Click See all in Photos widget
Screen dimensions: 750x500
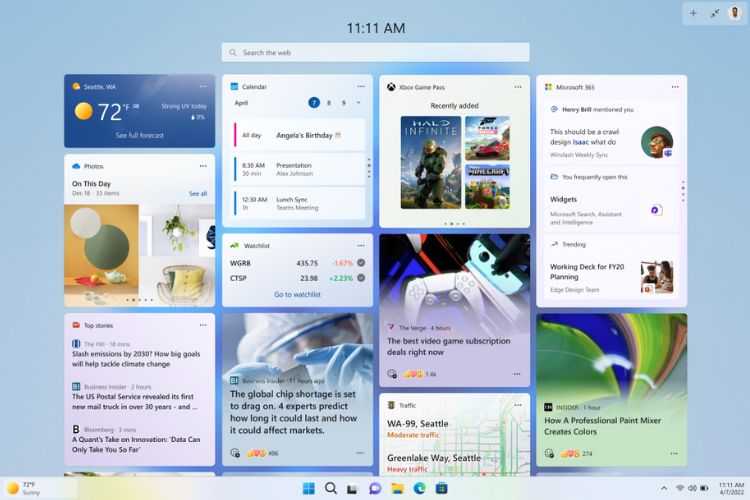198,193
